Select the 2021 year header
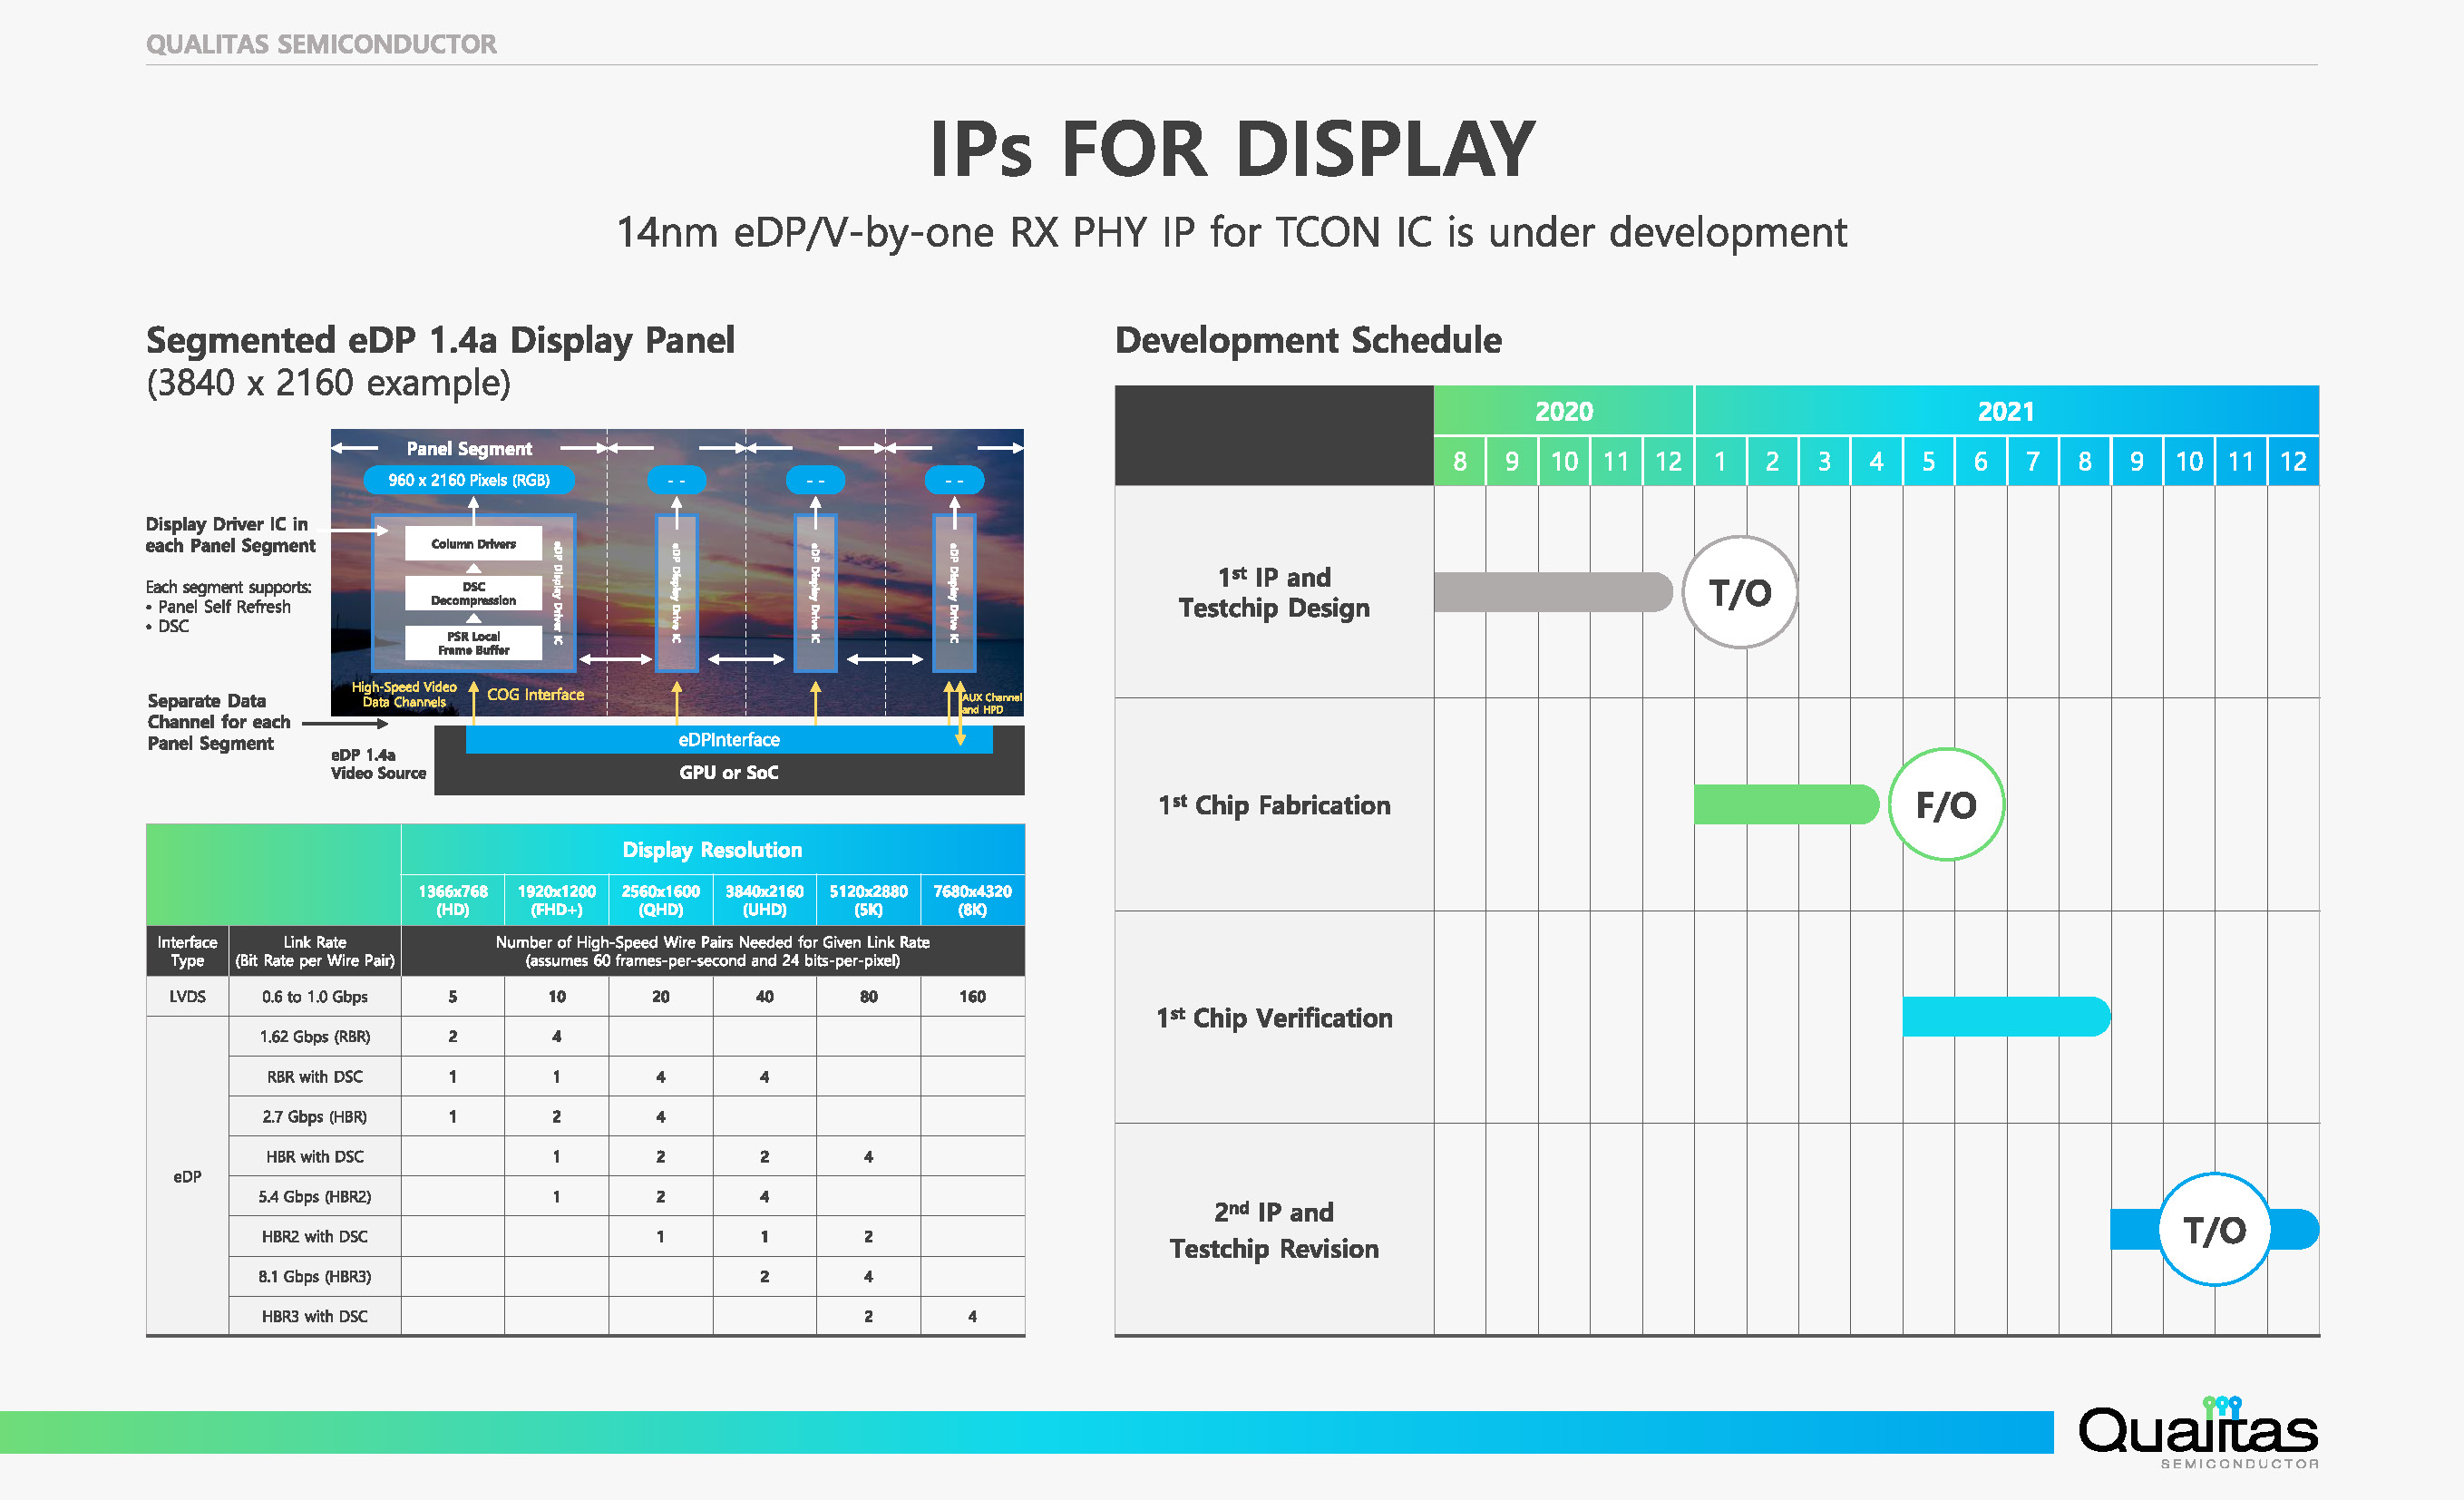The height and width of the screenshot is (1500, 2464). click(2005, 411)
